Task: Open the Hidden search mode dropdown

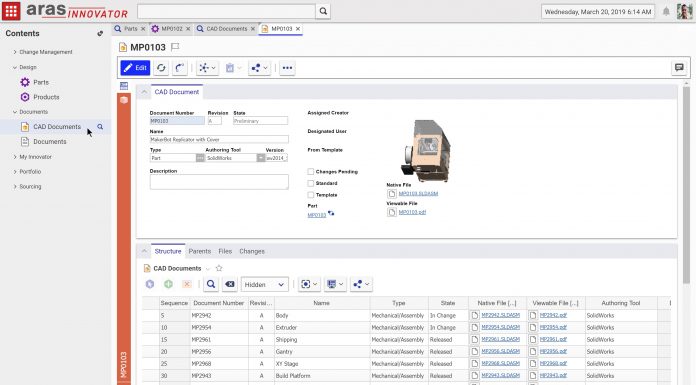Action: tap(265, 285)
